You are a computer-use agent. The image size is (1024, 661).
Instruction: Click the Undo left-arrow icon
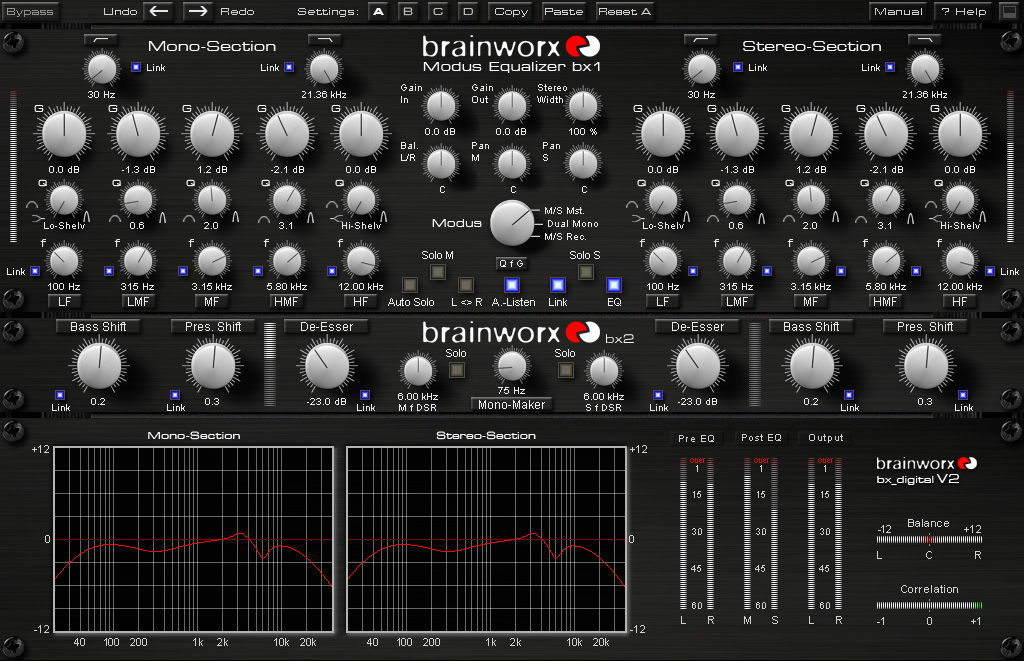coord(159,11)
